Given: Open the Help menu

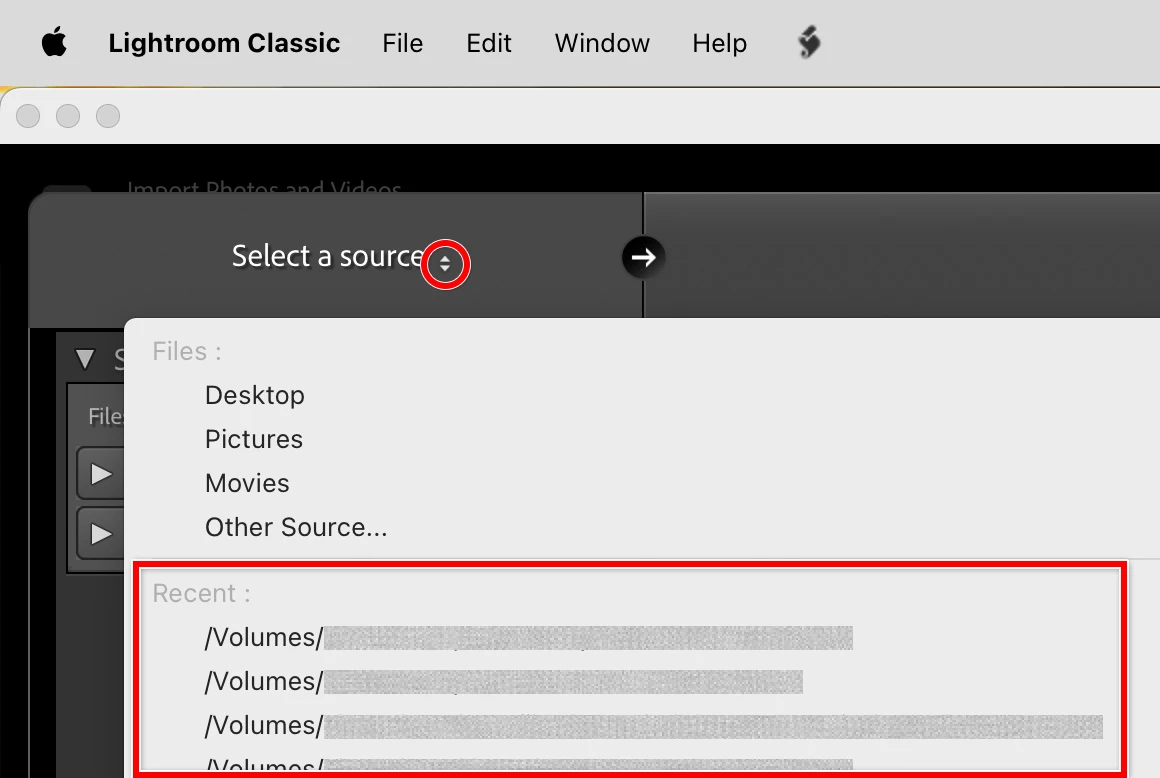Looking at the screenshot, I should [x=719, y=43].
